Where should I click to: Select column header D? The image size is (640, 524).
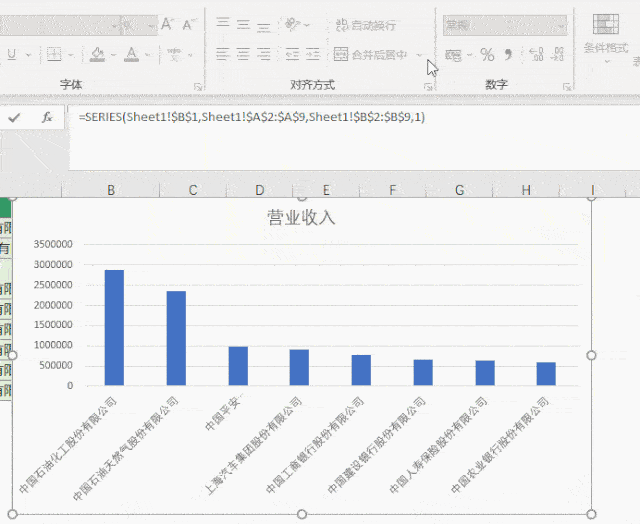pyautogui.click(x=260, y=190)
